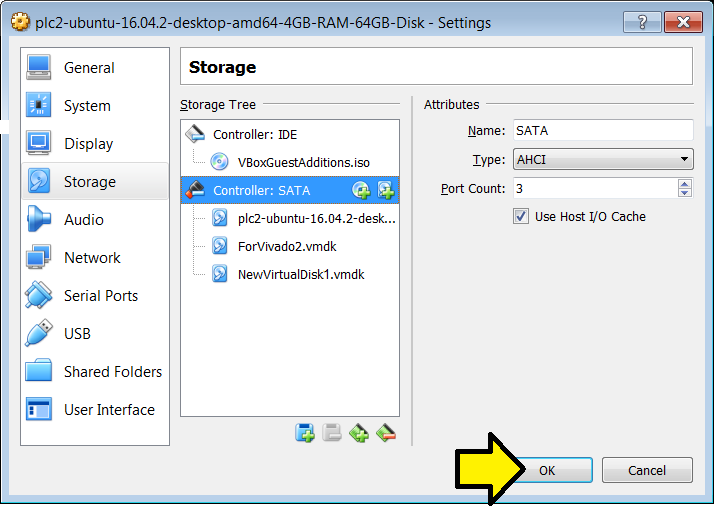Click the remove selected storage controller icon
The width and height of the screenshot is (714, 527).
pos(386,433)
